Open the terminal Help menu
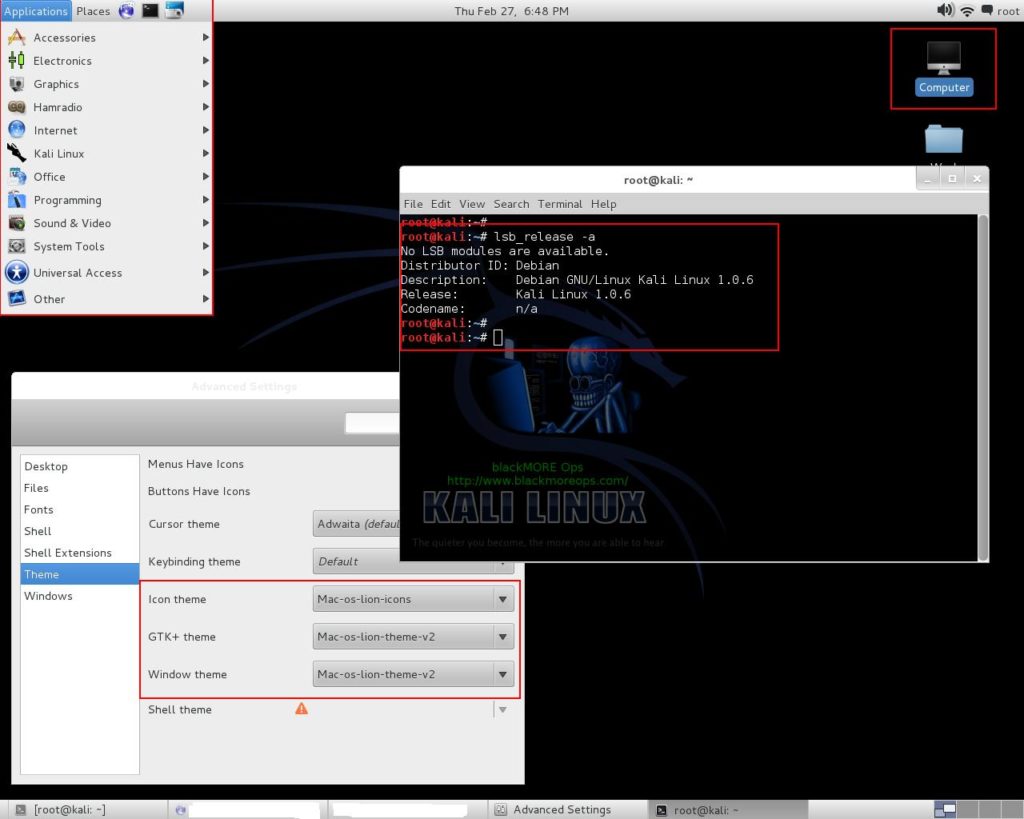This screenshot has width=1024, height=819. pyautogui.click(x=603, y=204)
